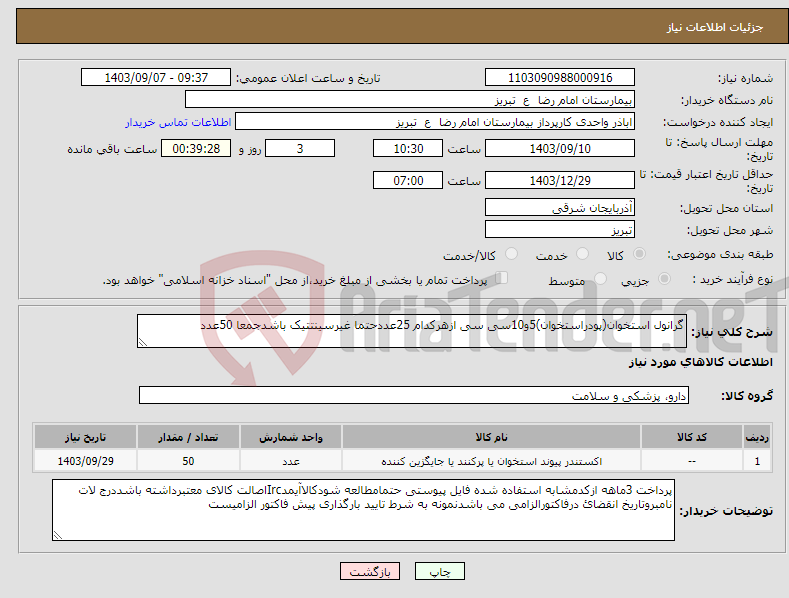789x598 pixels.
Task: Click the تعداد / مقدار column header
Action: click(188, 437)
